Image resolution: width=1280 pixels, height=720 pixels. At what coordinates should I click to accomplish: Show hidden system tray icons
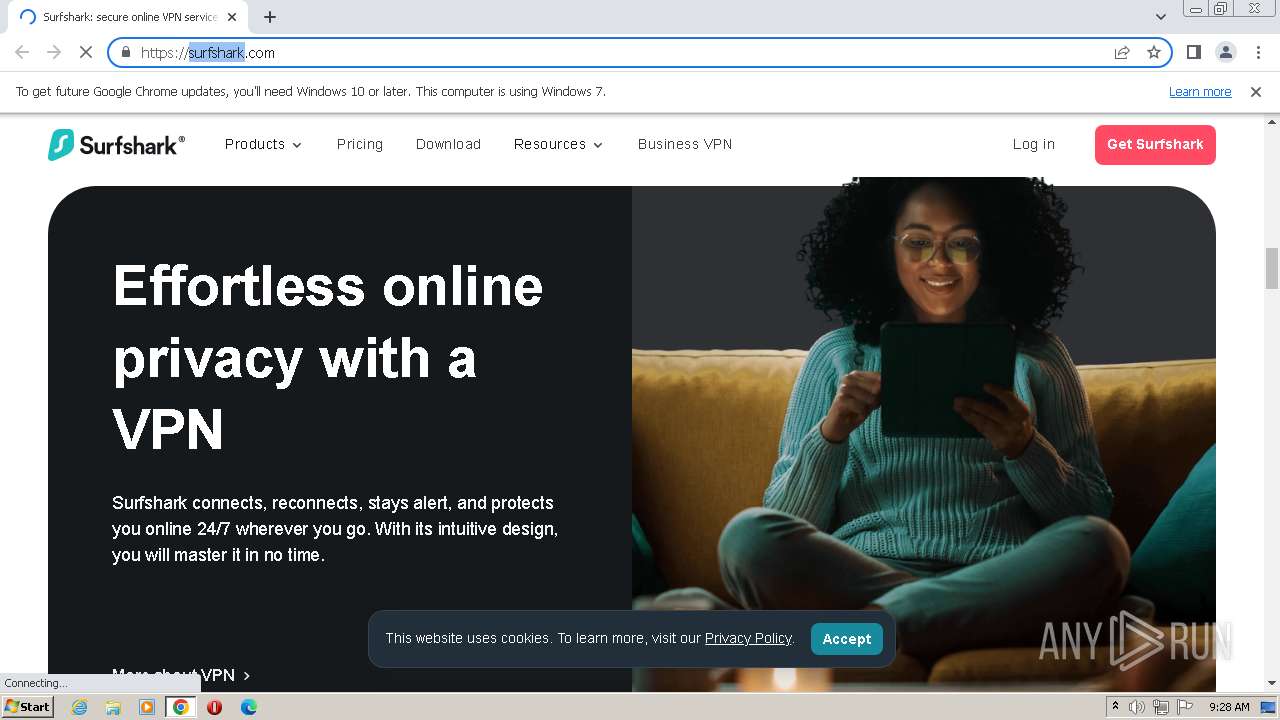1115,707
